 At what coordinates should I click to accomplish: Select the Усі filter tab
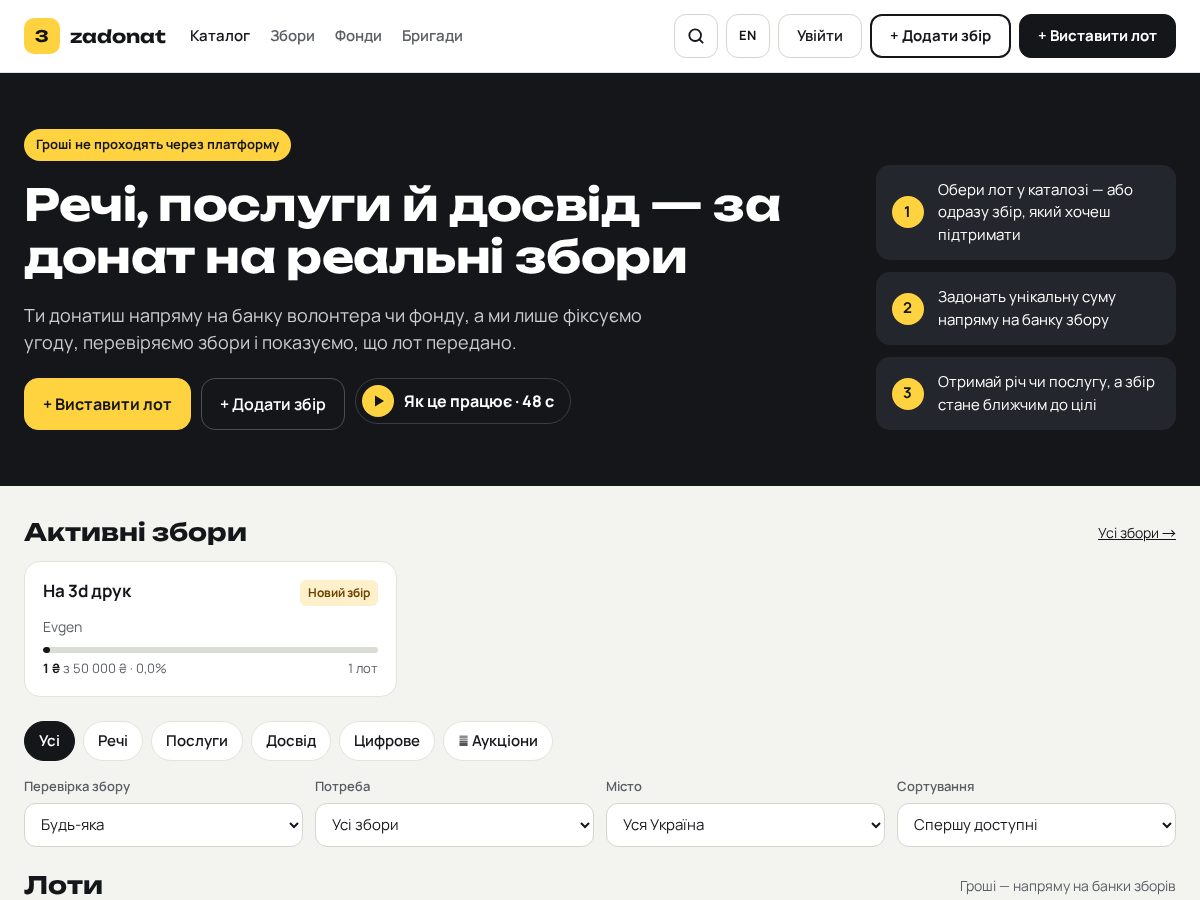pyautogui.click(x=49, y=741)
